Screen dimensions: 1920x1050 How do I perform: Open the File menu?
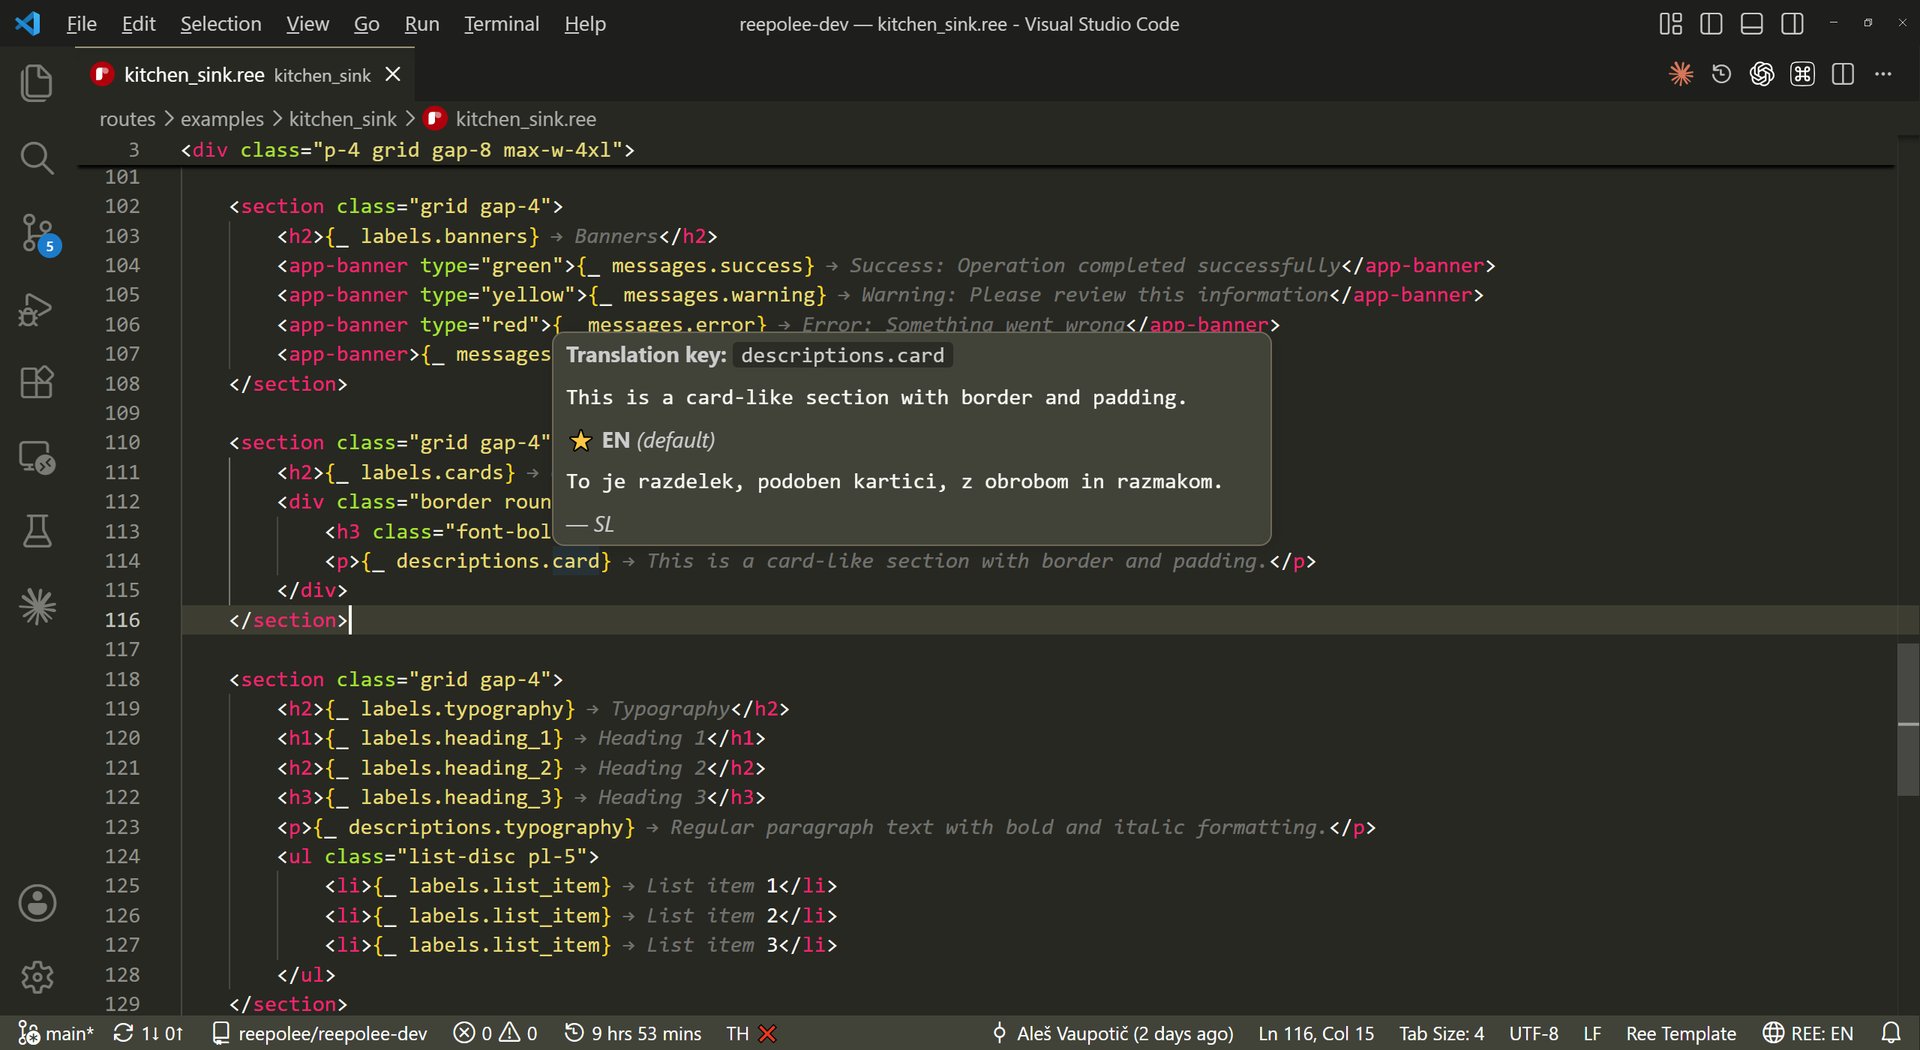[81, 24]
